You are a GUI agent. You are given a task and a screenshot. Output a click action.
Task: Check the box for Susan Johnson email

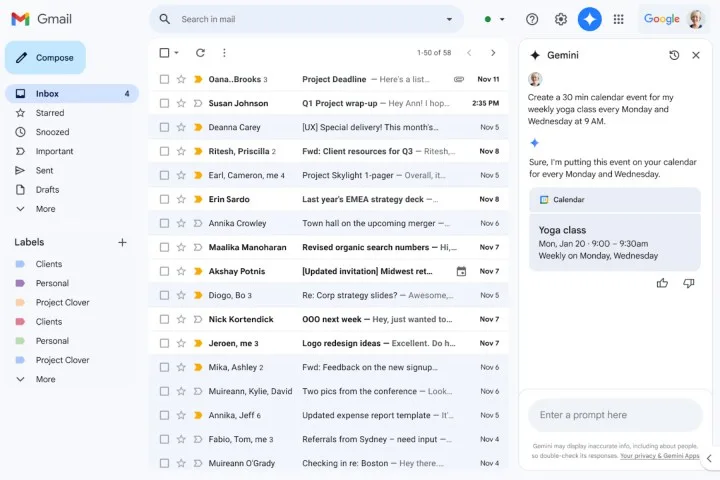pos(164,103)
